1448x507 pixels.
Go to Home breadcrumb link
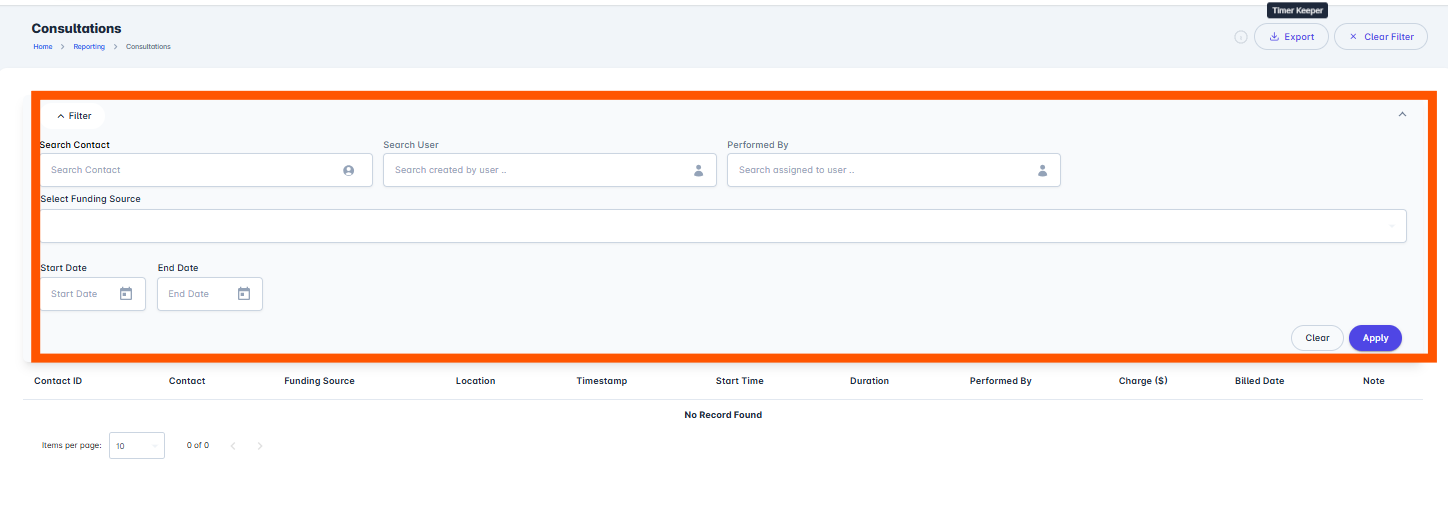43,47
